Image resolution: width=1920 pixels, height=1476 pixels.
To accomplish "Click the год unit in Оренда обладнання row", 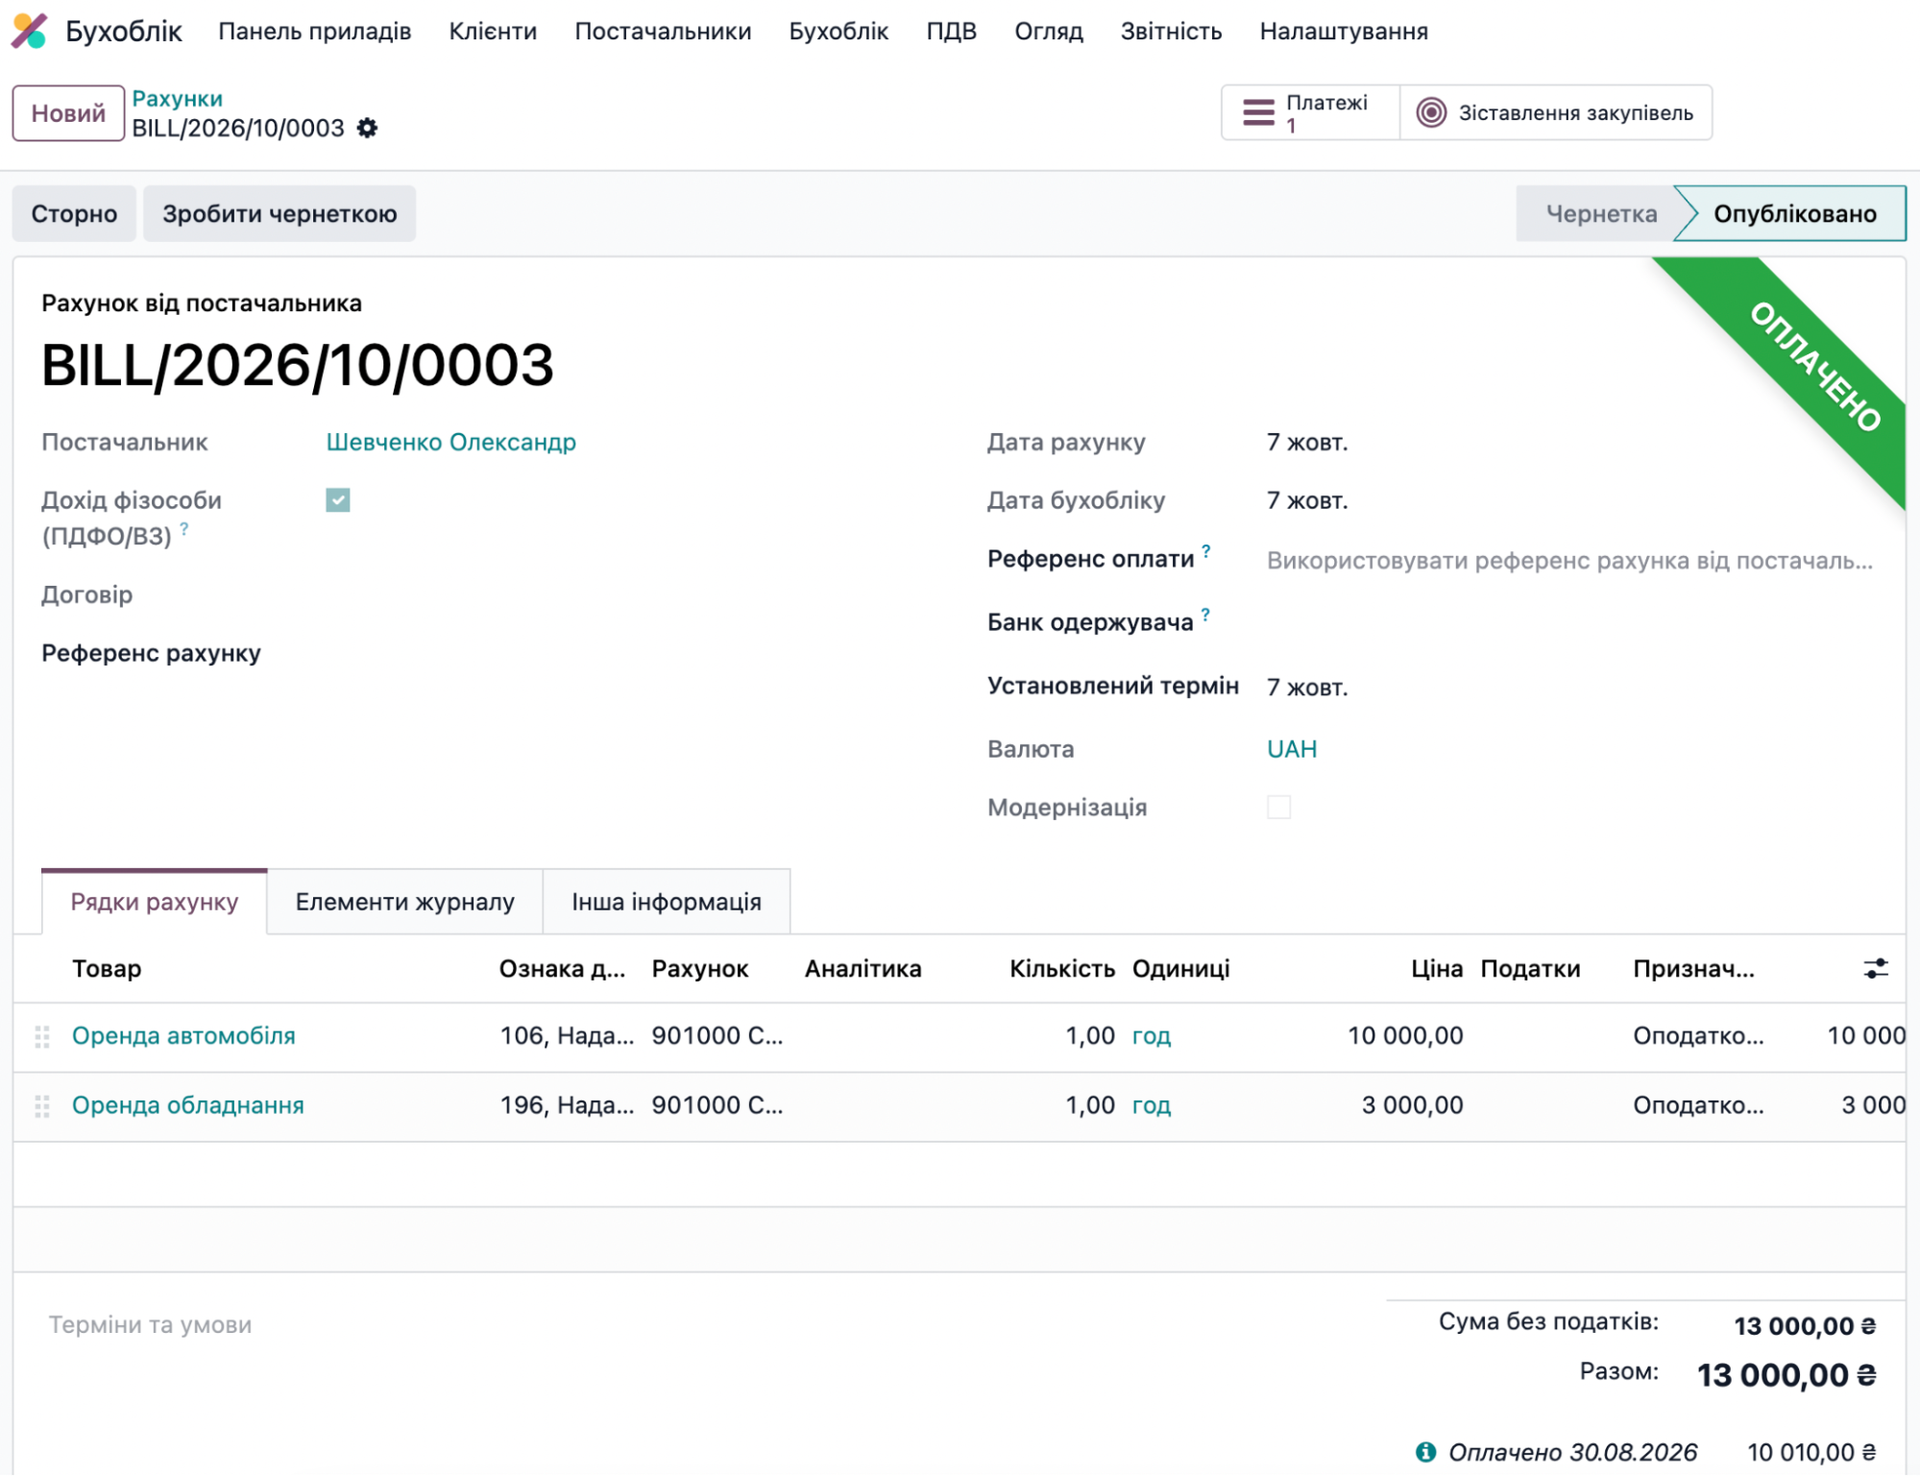I will click(1151, 1106).
